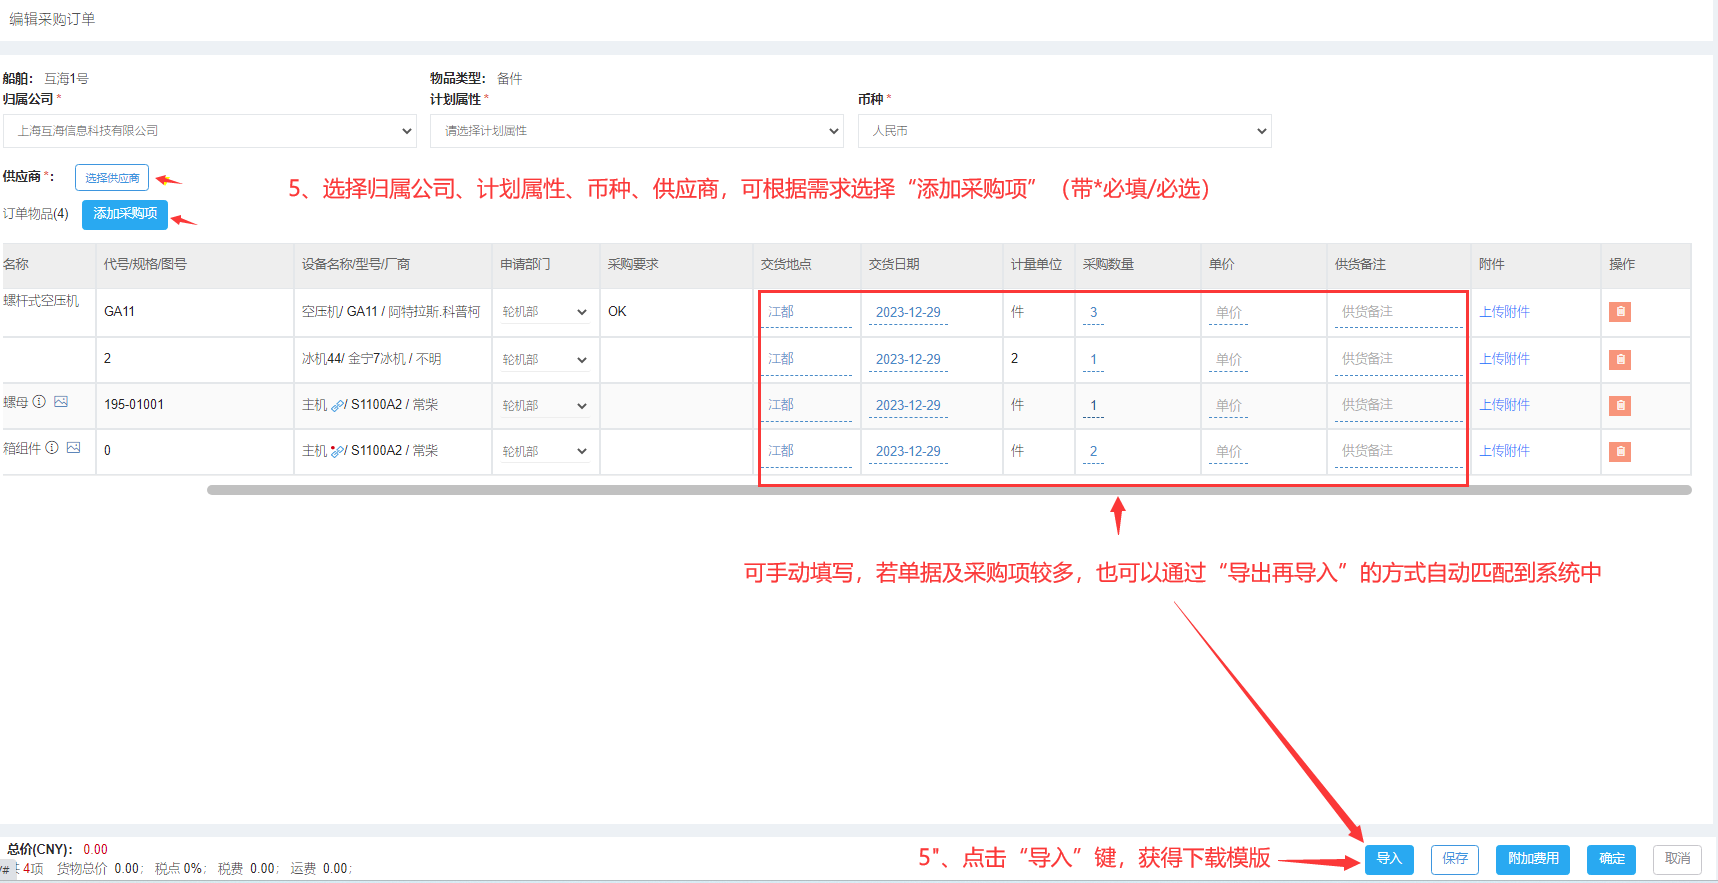Open delivery date for GA11 row
This screenshot has width=1718, height=883.
tap(908, 313)
